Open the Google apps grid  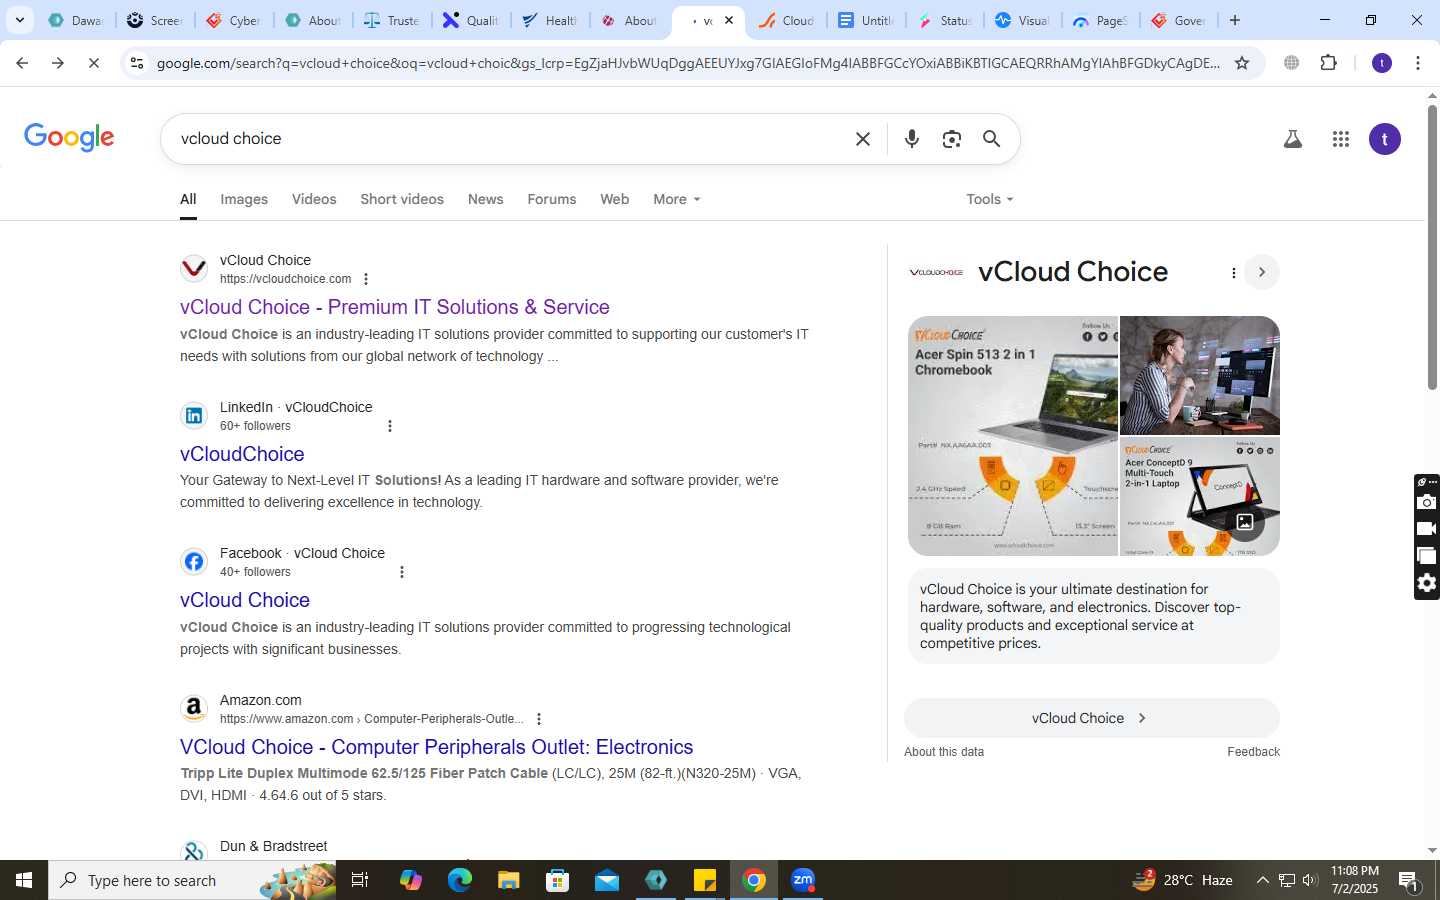click(x=1341, y=139)
